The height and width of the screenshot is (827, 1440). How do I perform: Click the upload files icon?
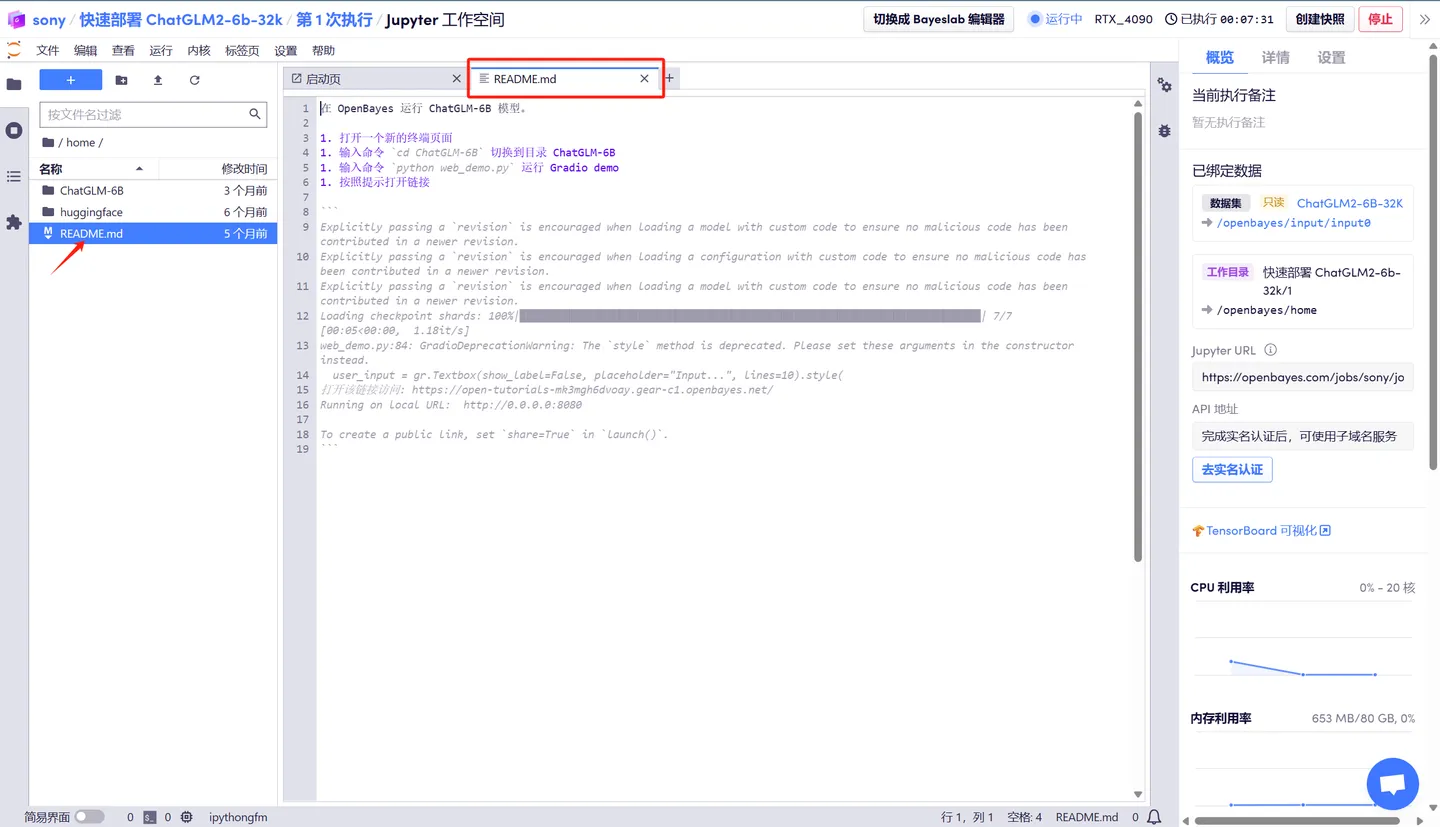(x=158, y=80)
